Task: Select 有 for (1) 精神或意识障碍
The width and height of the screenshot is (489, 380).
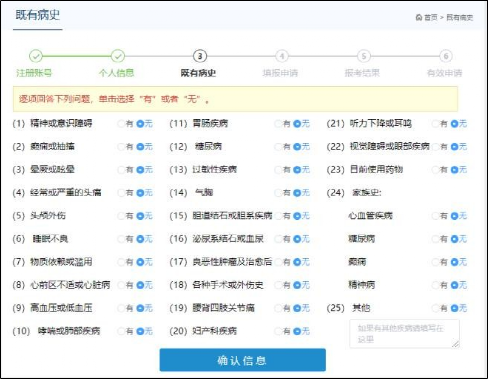Action: (121, 124)
